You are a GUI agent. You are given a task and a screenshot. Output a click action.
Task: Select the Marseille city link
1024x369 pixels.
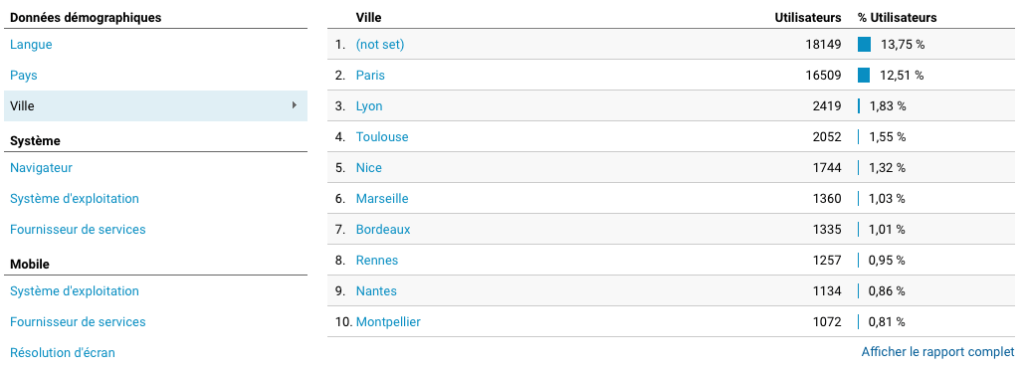pos(382,198)
